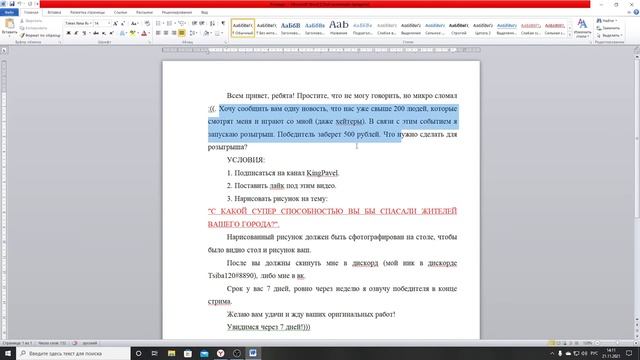Click the Save icon in quick access toolbar
The image size is (640, 360).
pyautogui.click(x=12, y=4)
